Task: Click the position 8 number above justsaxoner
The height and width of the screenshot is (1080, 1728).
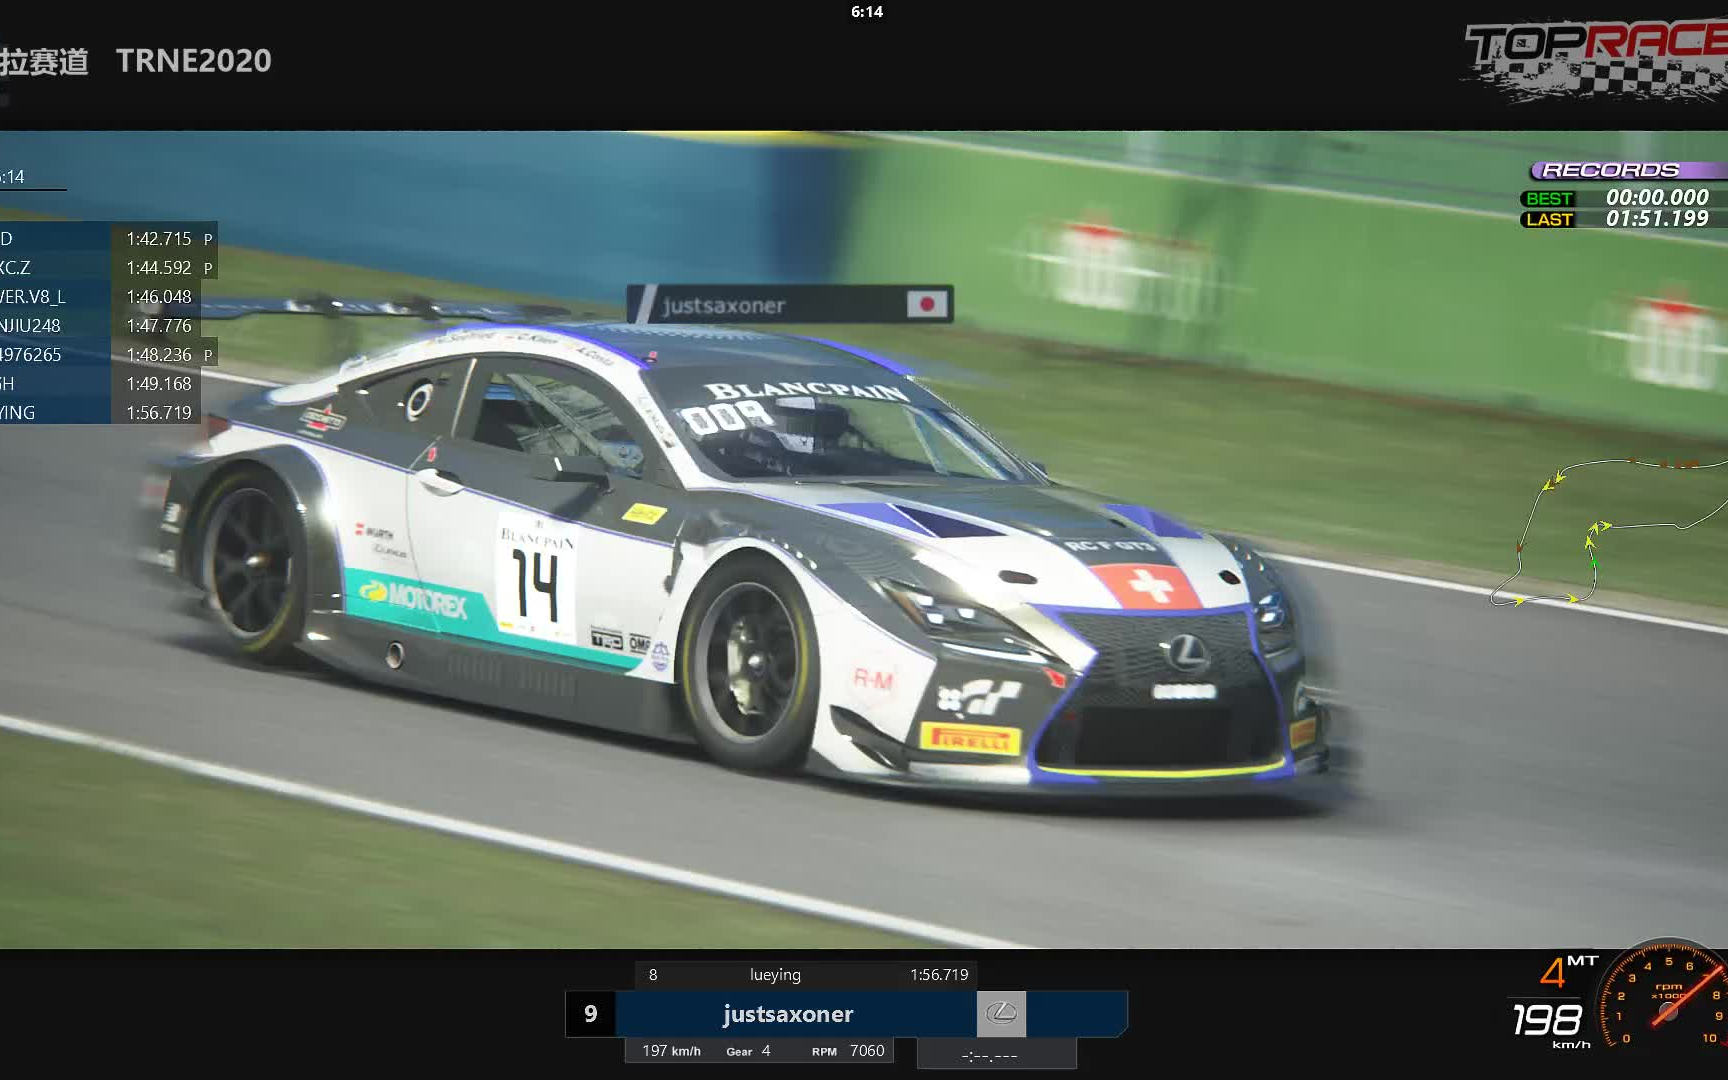Action: click(x=653, y=974)
